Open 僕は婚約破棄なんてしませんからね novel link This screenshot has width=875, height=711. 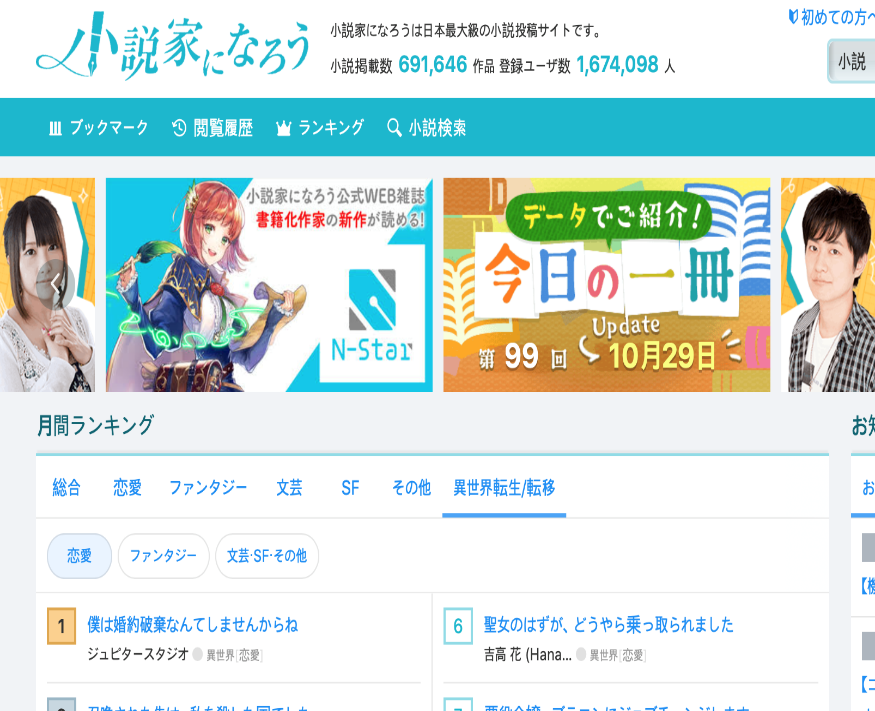coord(193,624)
